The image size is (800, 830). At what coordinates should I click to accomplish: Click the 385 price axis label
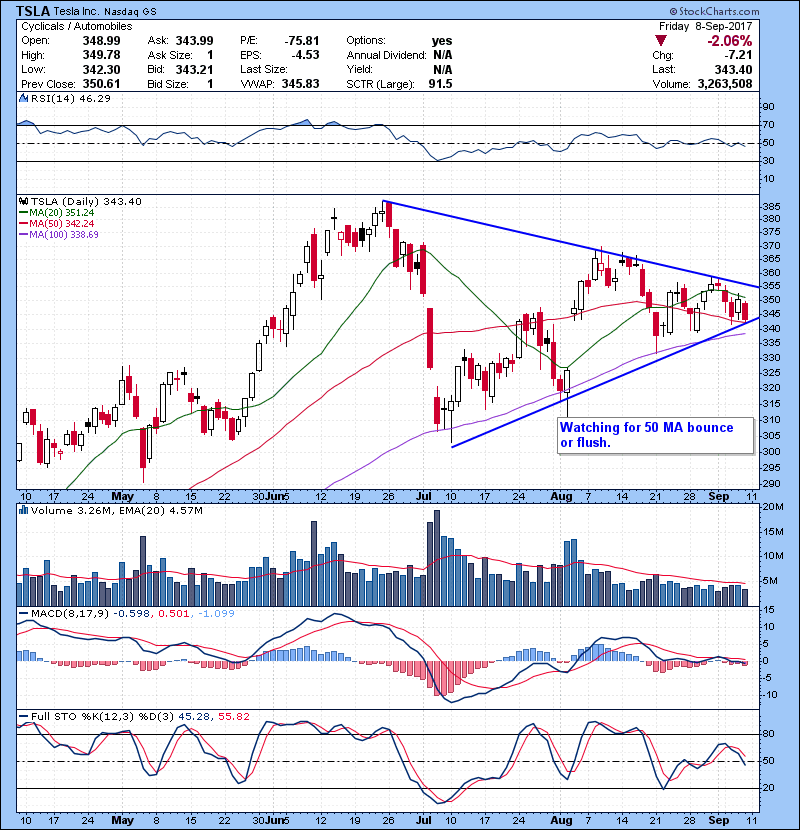771,206
